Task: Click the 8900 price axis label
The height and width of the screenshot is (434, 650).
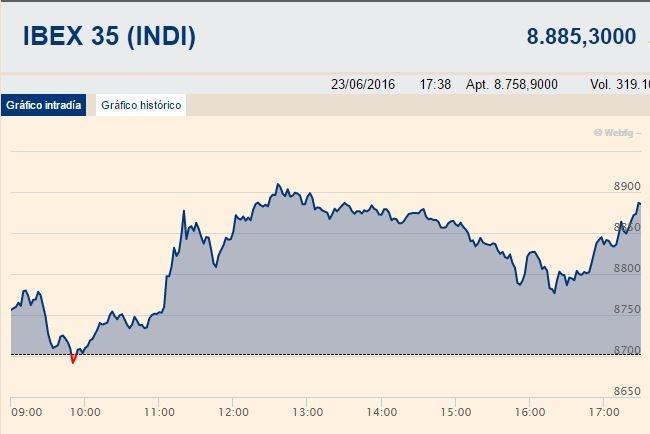Action: pyautogui.click(x=627, y=186)
